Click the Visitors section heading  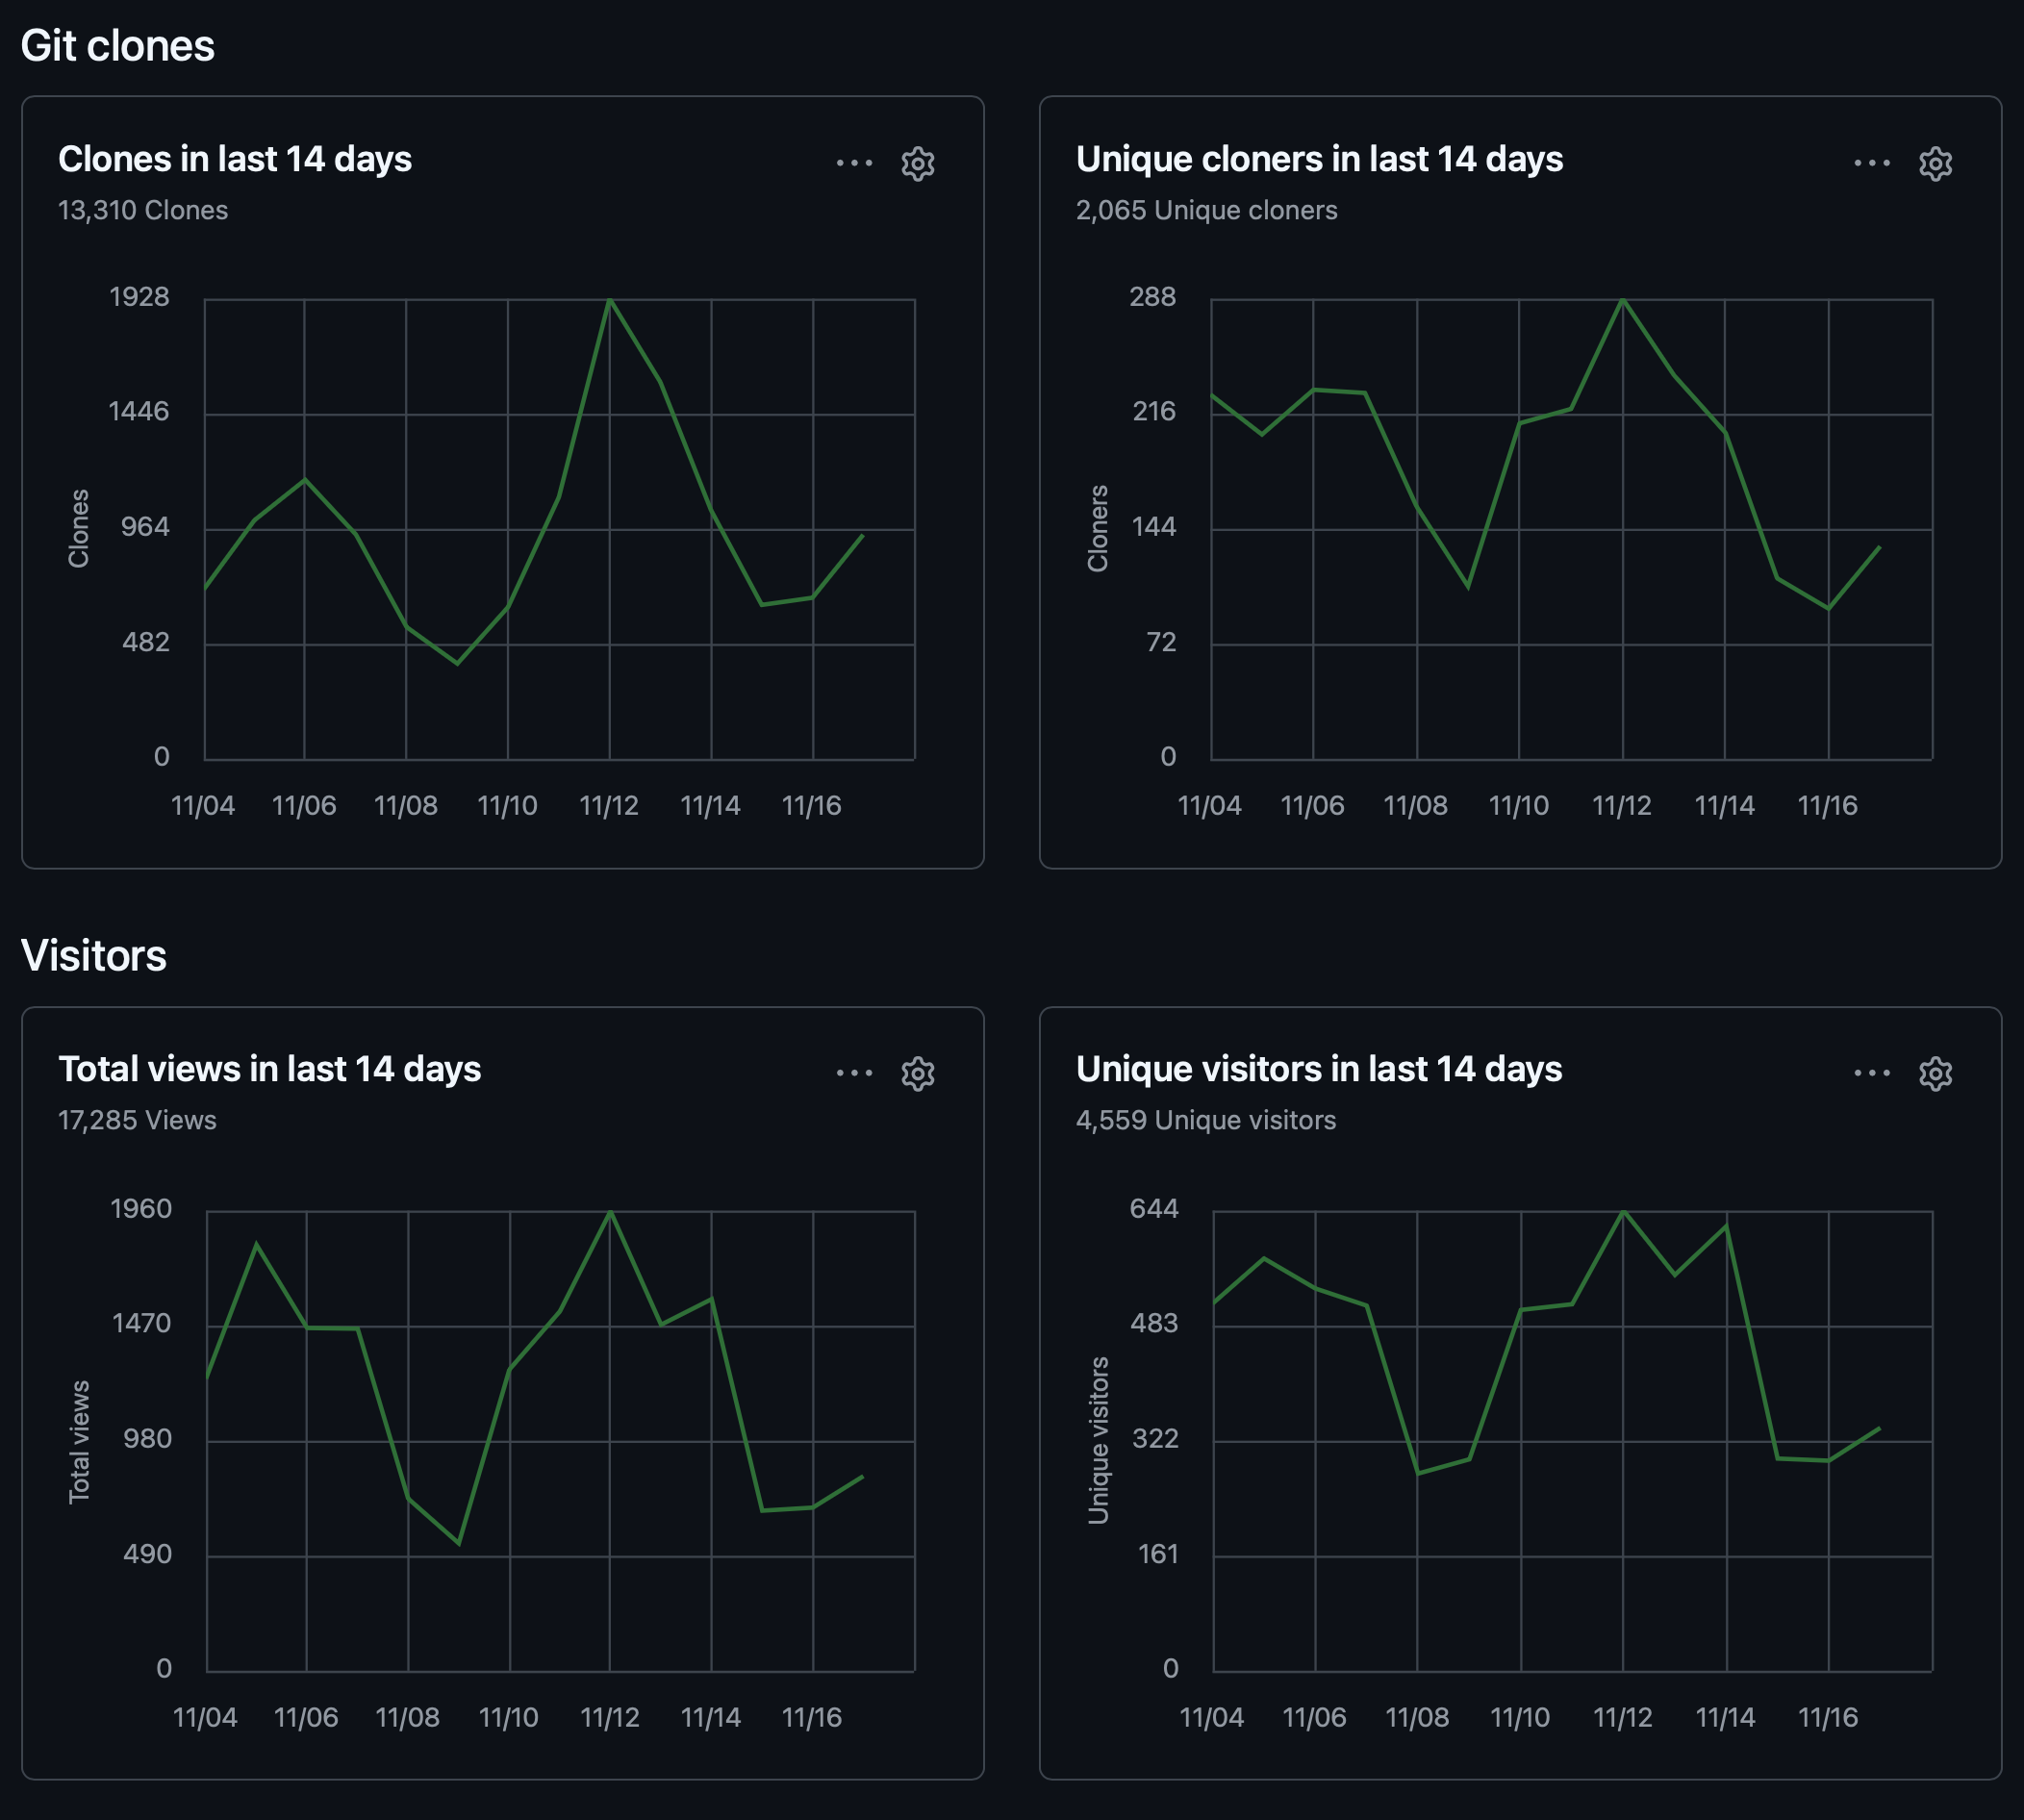pyautogui.click(x=94, y=956)
